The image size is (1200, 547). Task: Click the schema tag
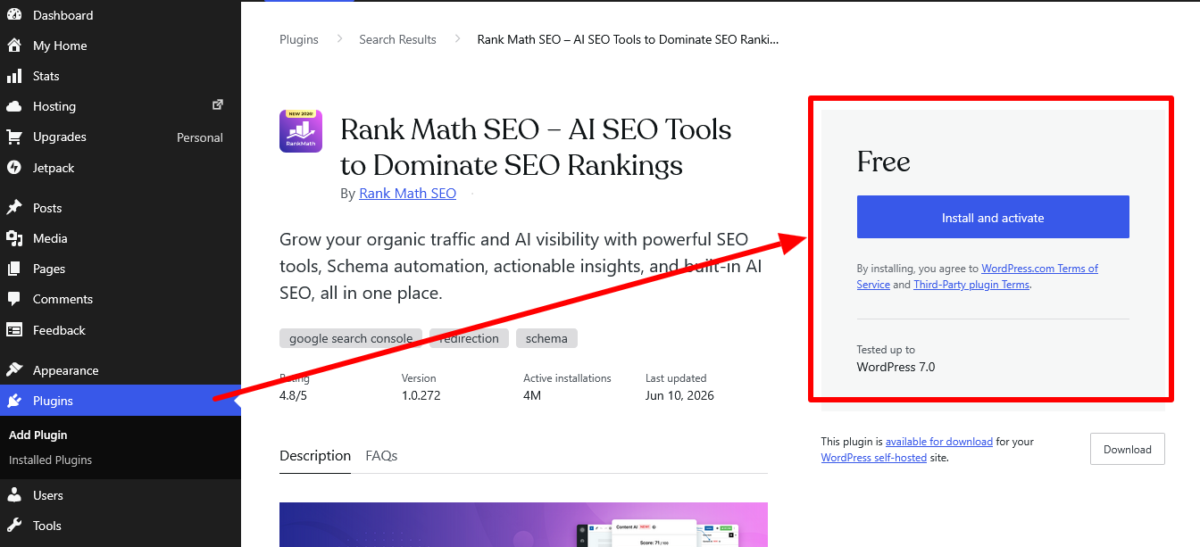[x=547, y=339]
